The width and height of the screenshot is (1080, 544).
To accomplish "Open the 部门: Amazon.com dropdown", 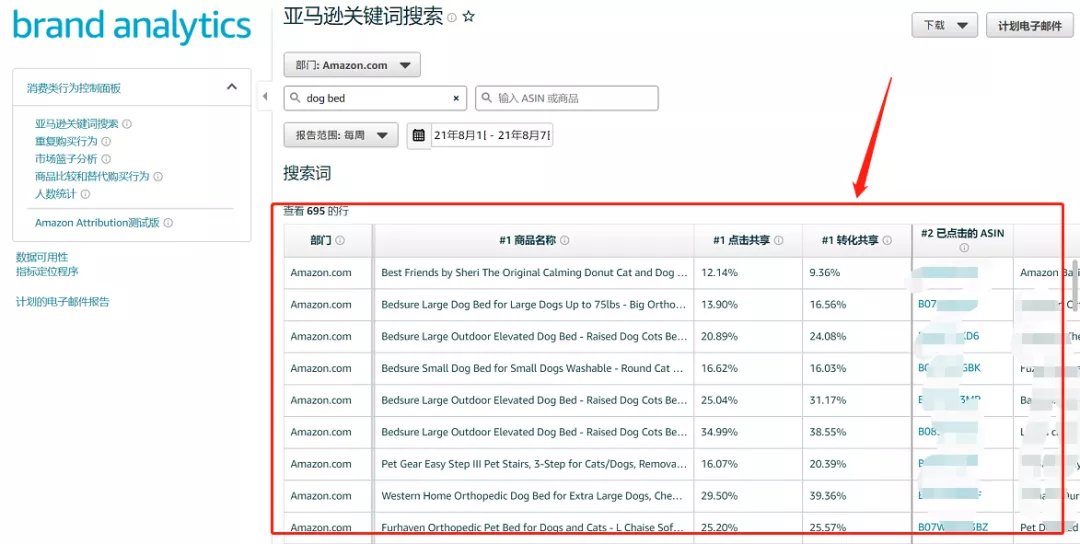I will tap(352, 65).
